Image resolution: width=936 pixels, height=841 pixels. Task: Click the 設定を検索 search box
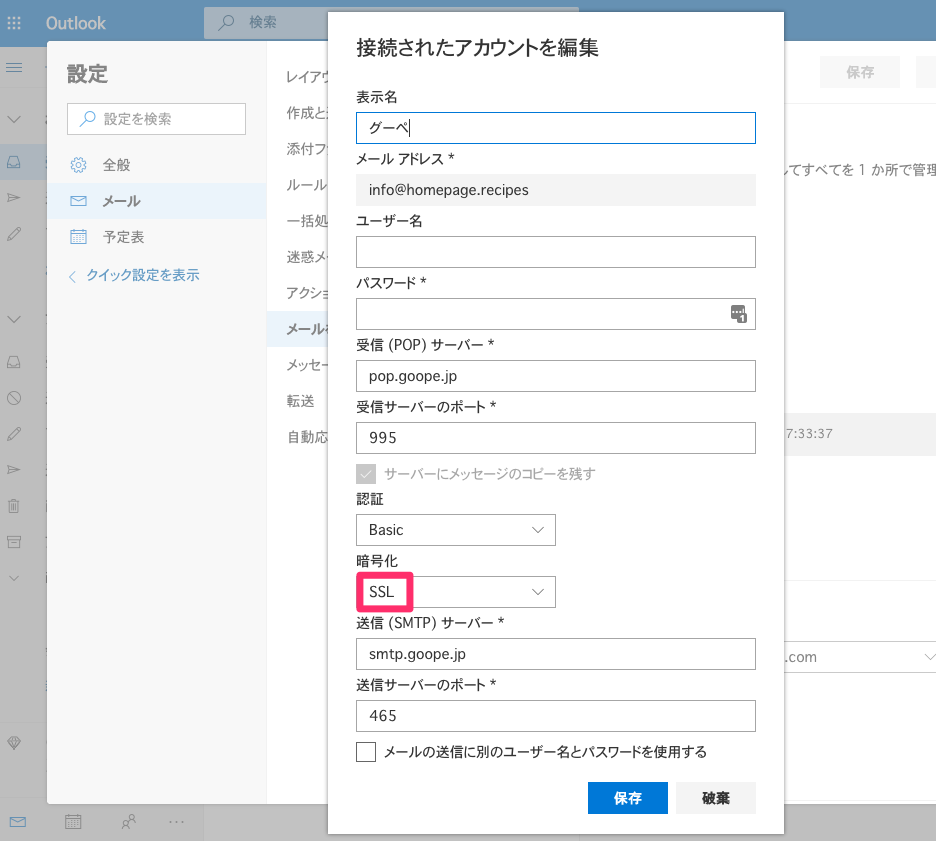(156, 119)
